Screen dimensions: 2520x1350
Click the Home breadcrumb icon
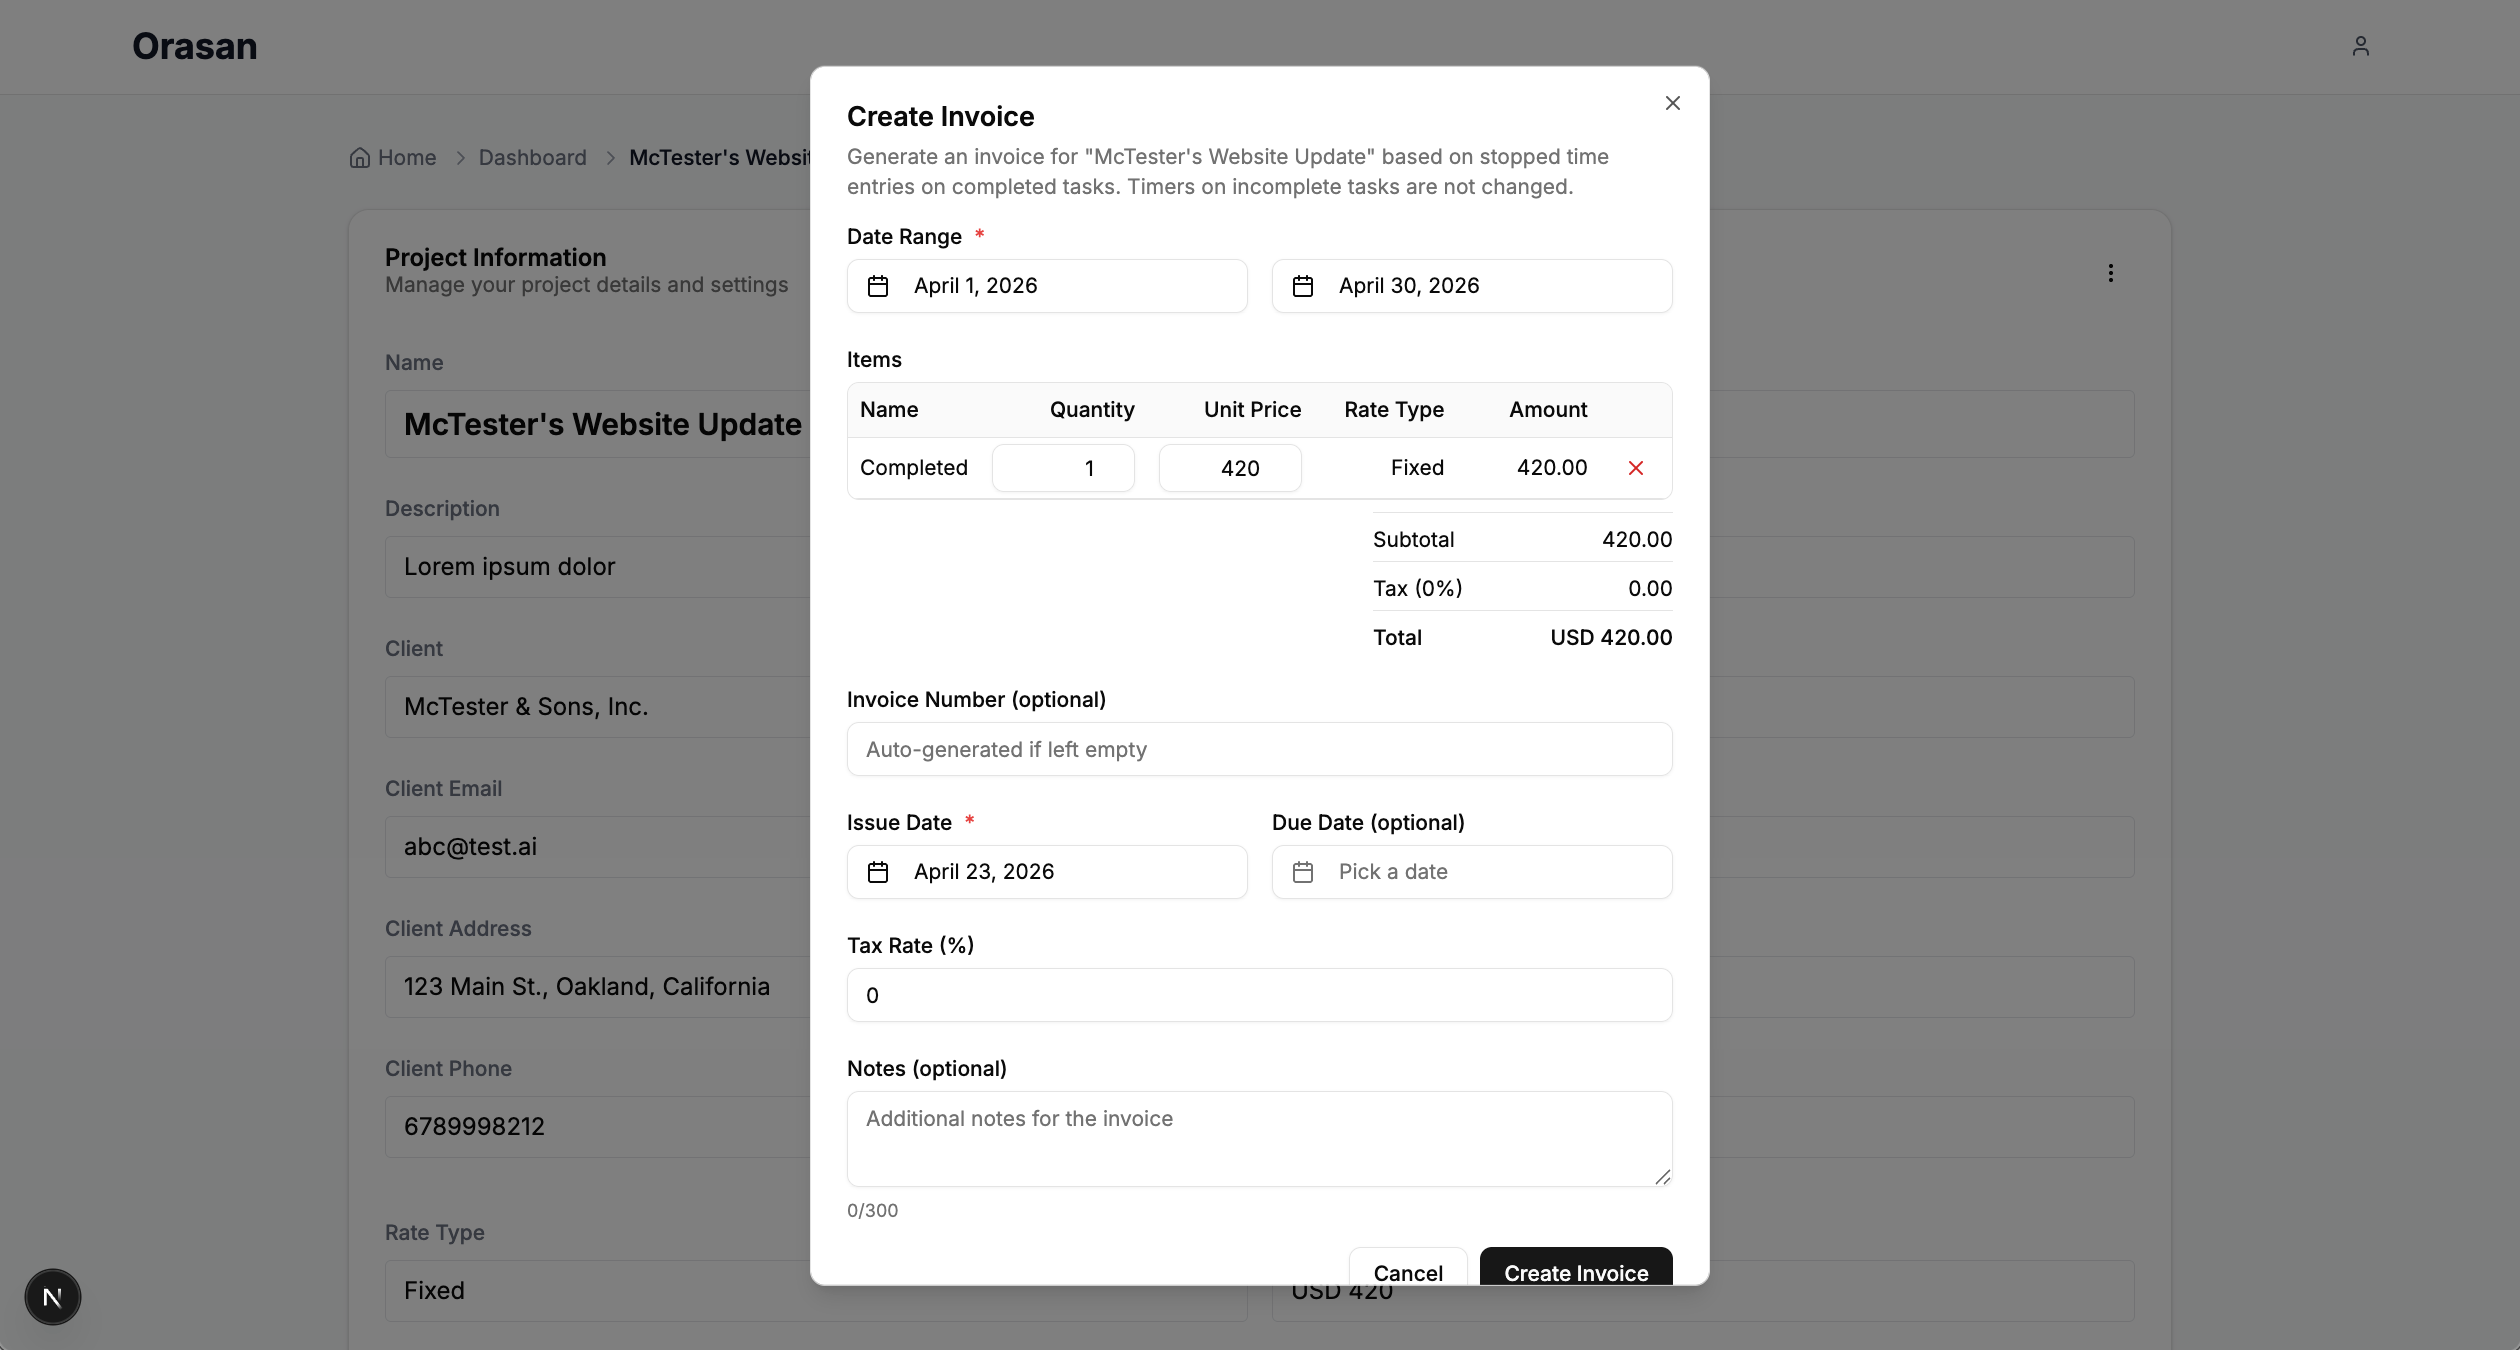[360, 158]
